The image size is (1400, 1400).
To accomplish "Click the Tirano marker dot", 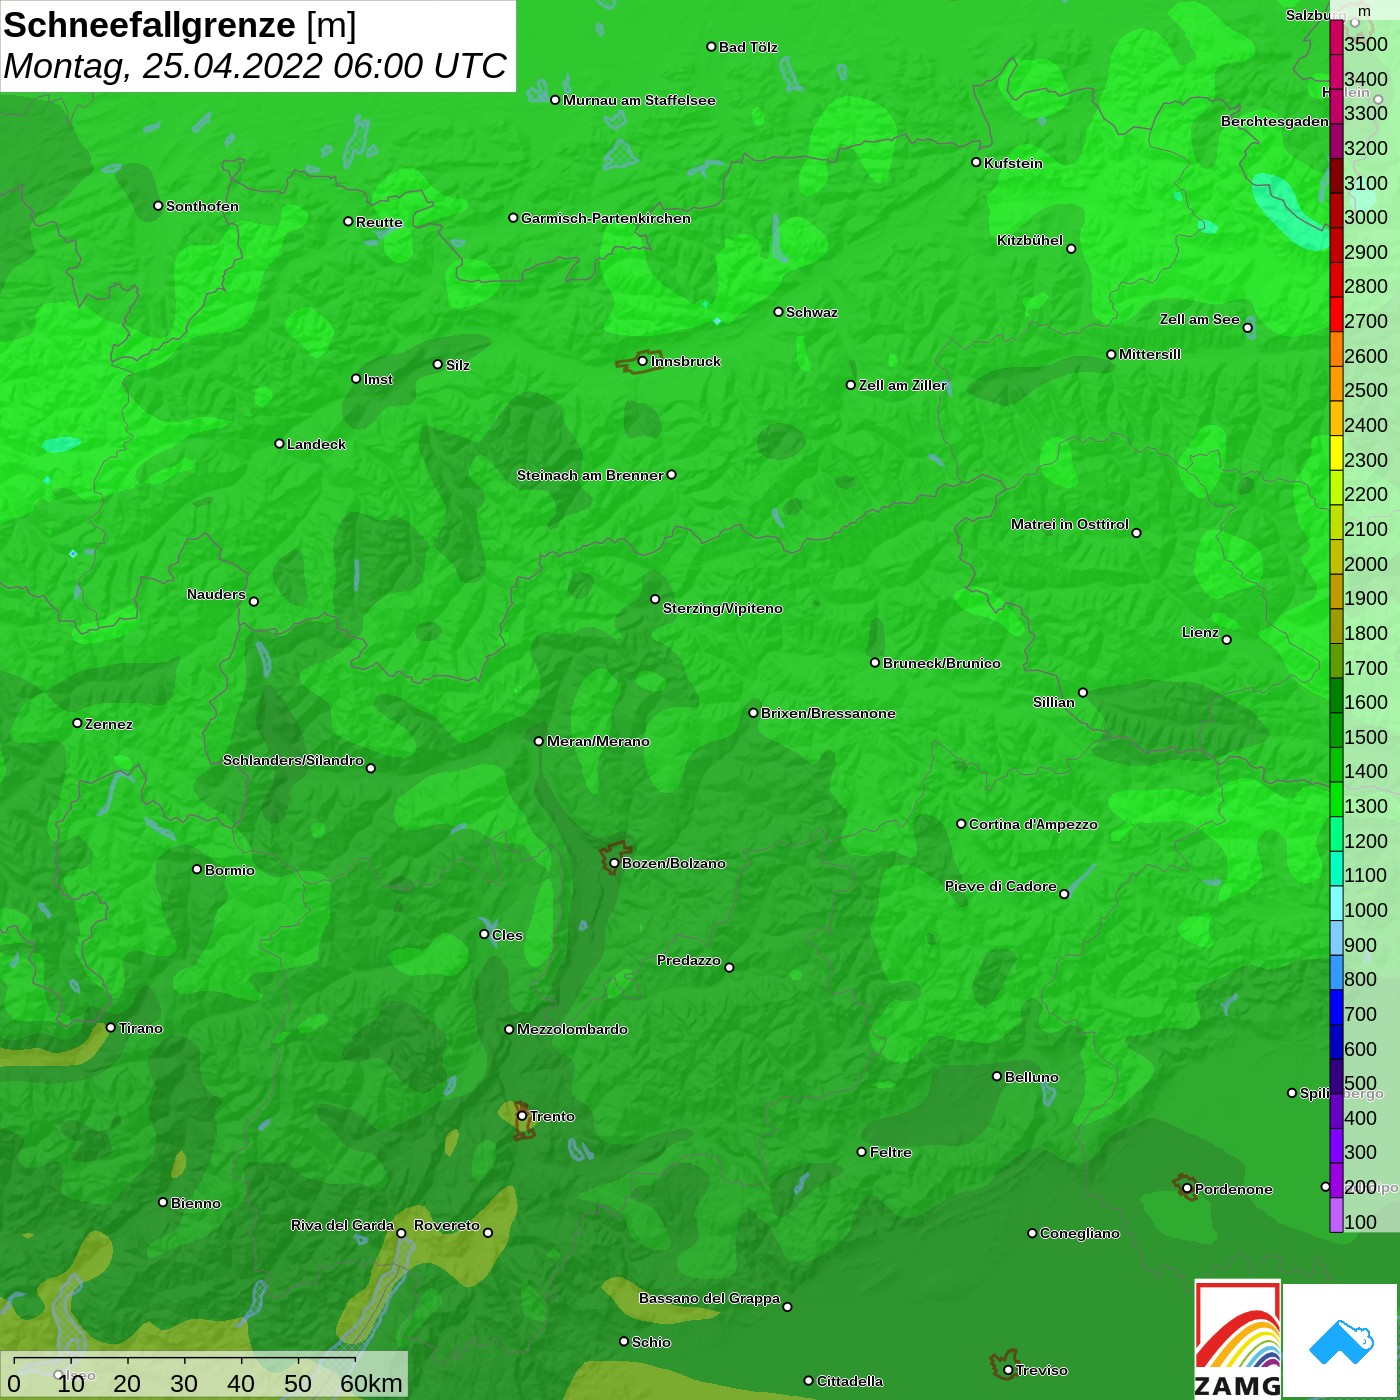I will (111, 1028).
